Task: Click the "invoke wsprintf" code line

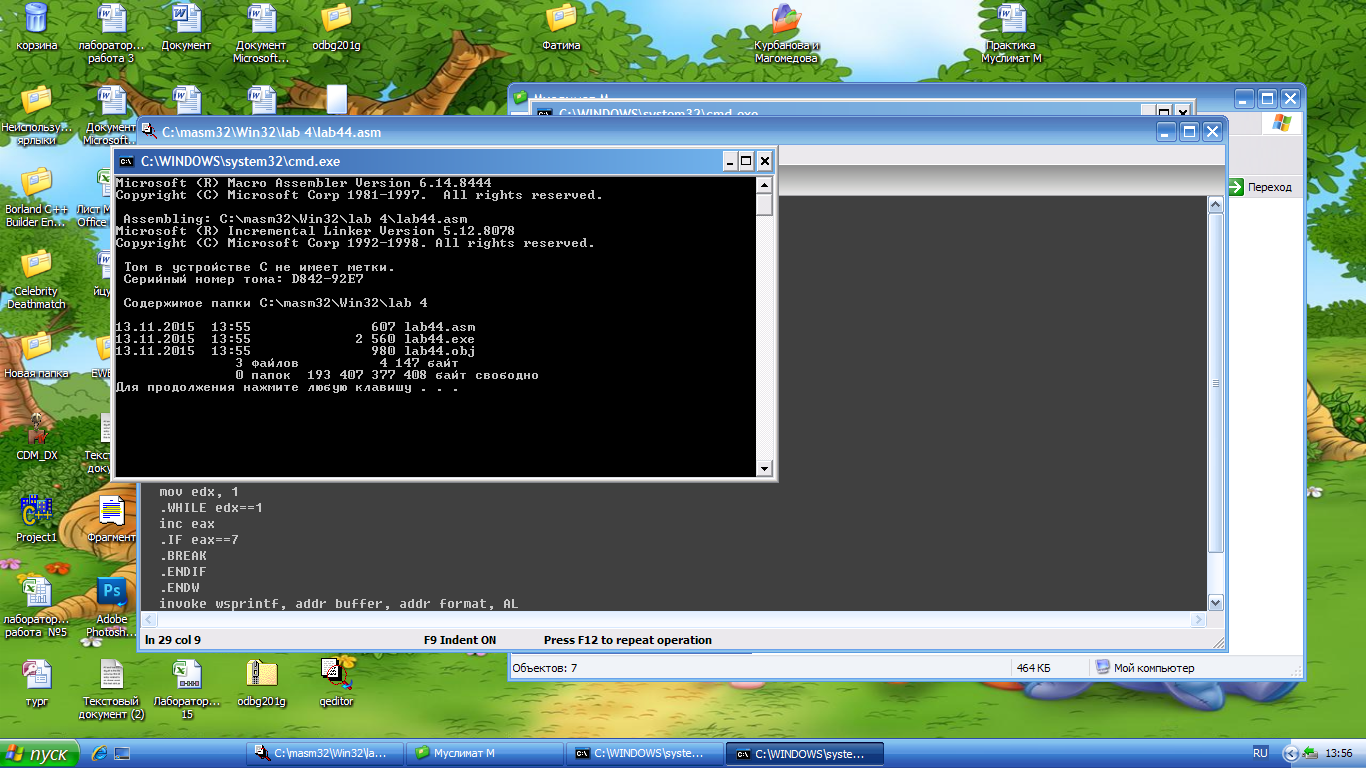Action: [x=339, y=604]
